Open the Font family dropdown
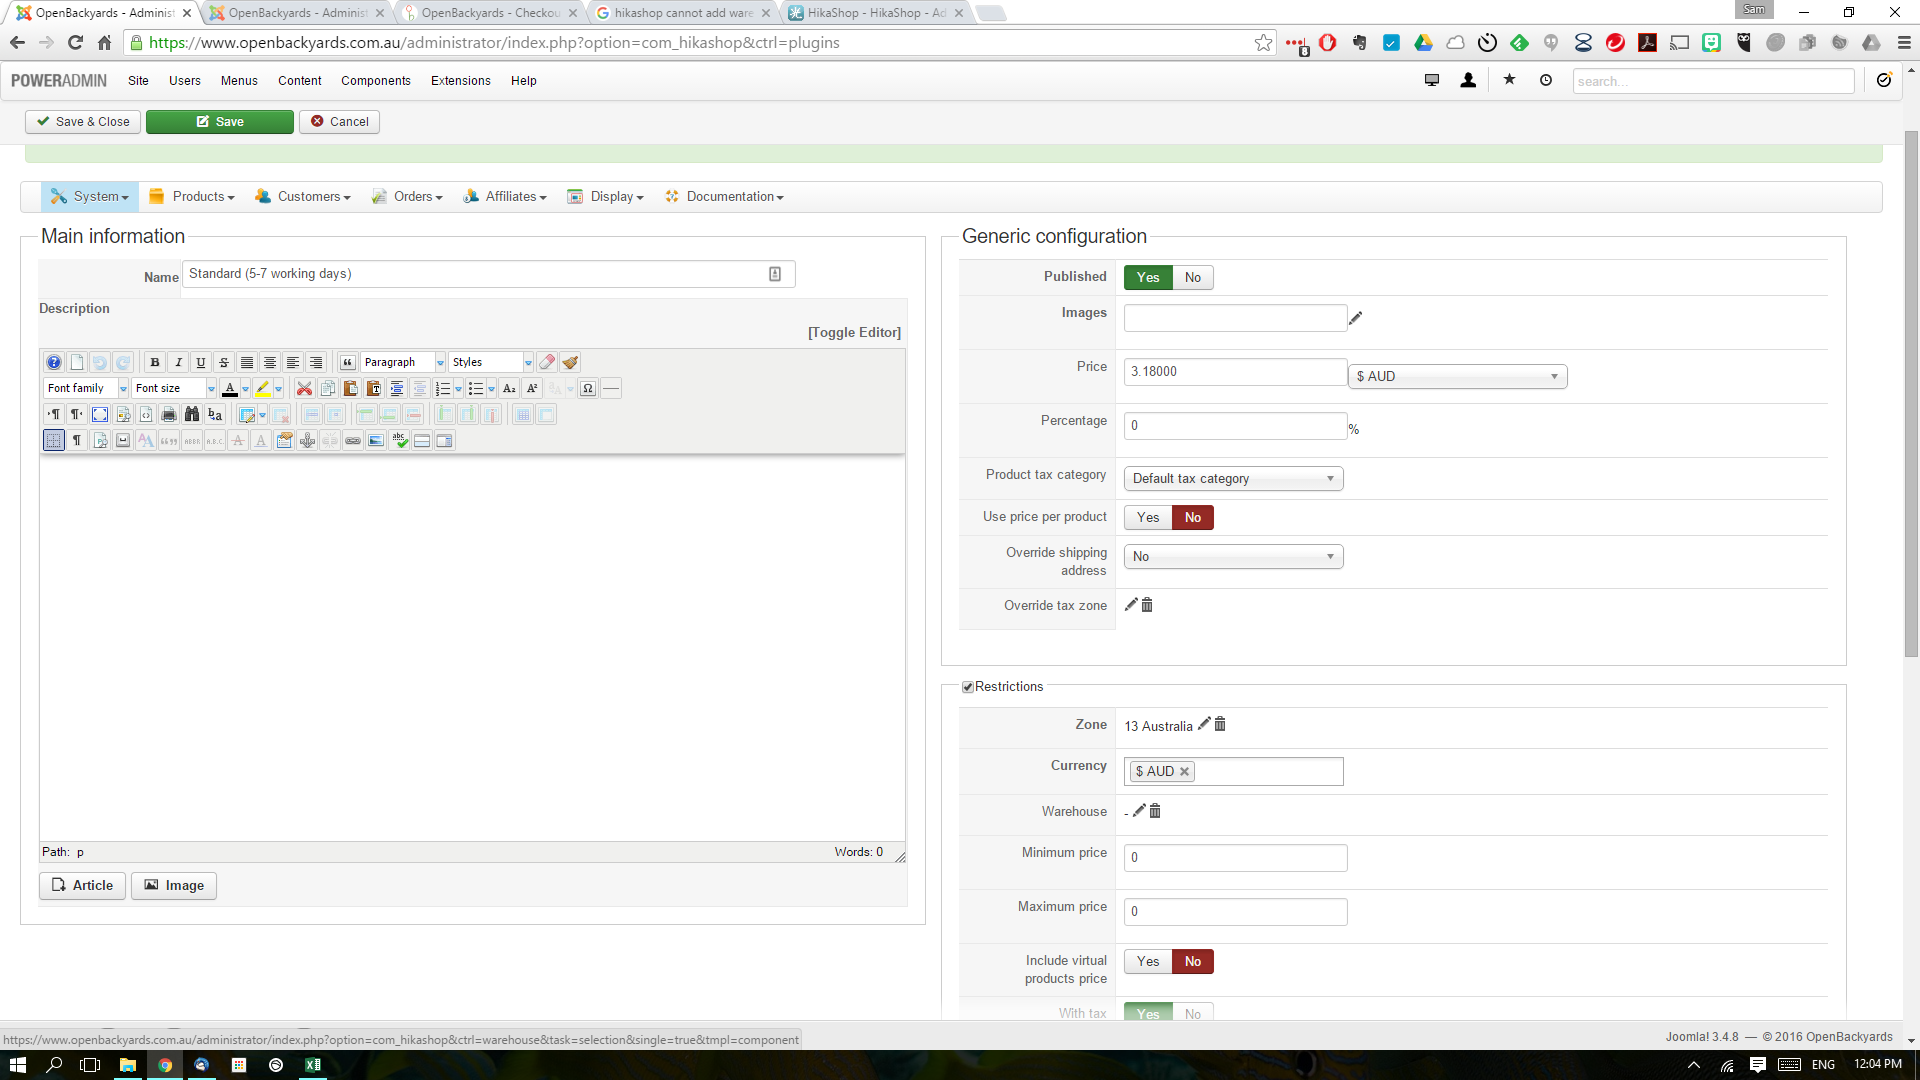This screenshot has height=1080, width=1920. pyautogui.click(x=87, y=388)
